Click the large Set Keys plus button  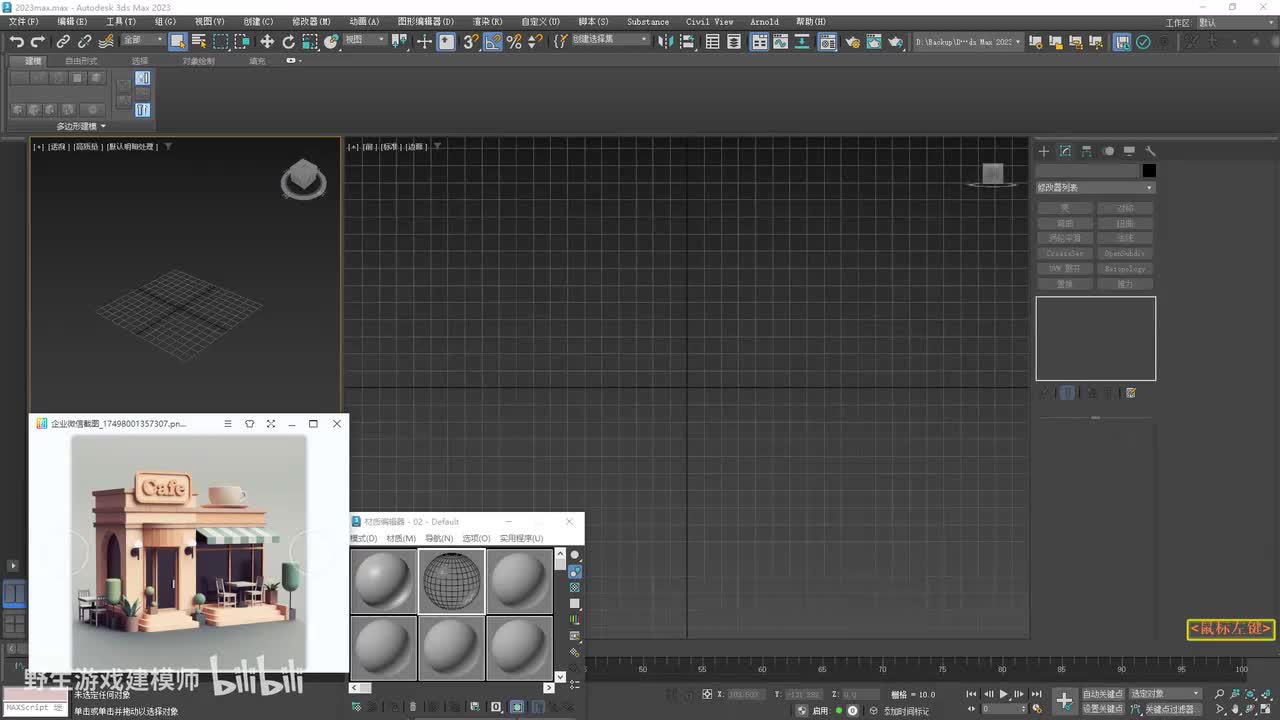tap(1064, 701)
